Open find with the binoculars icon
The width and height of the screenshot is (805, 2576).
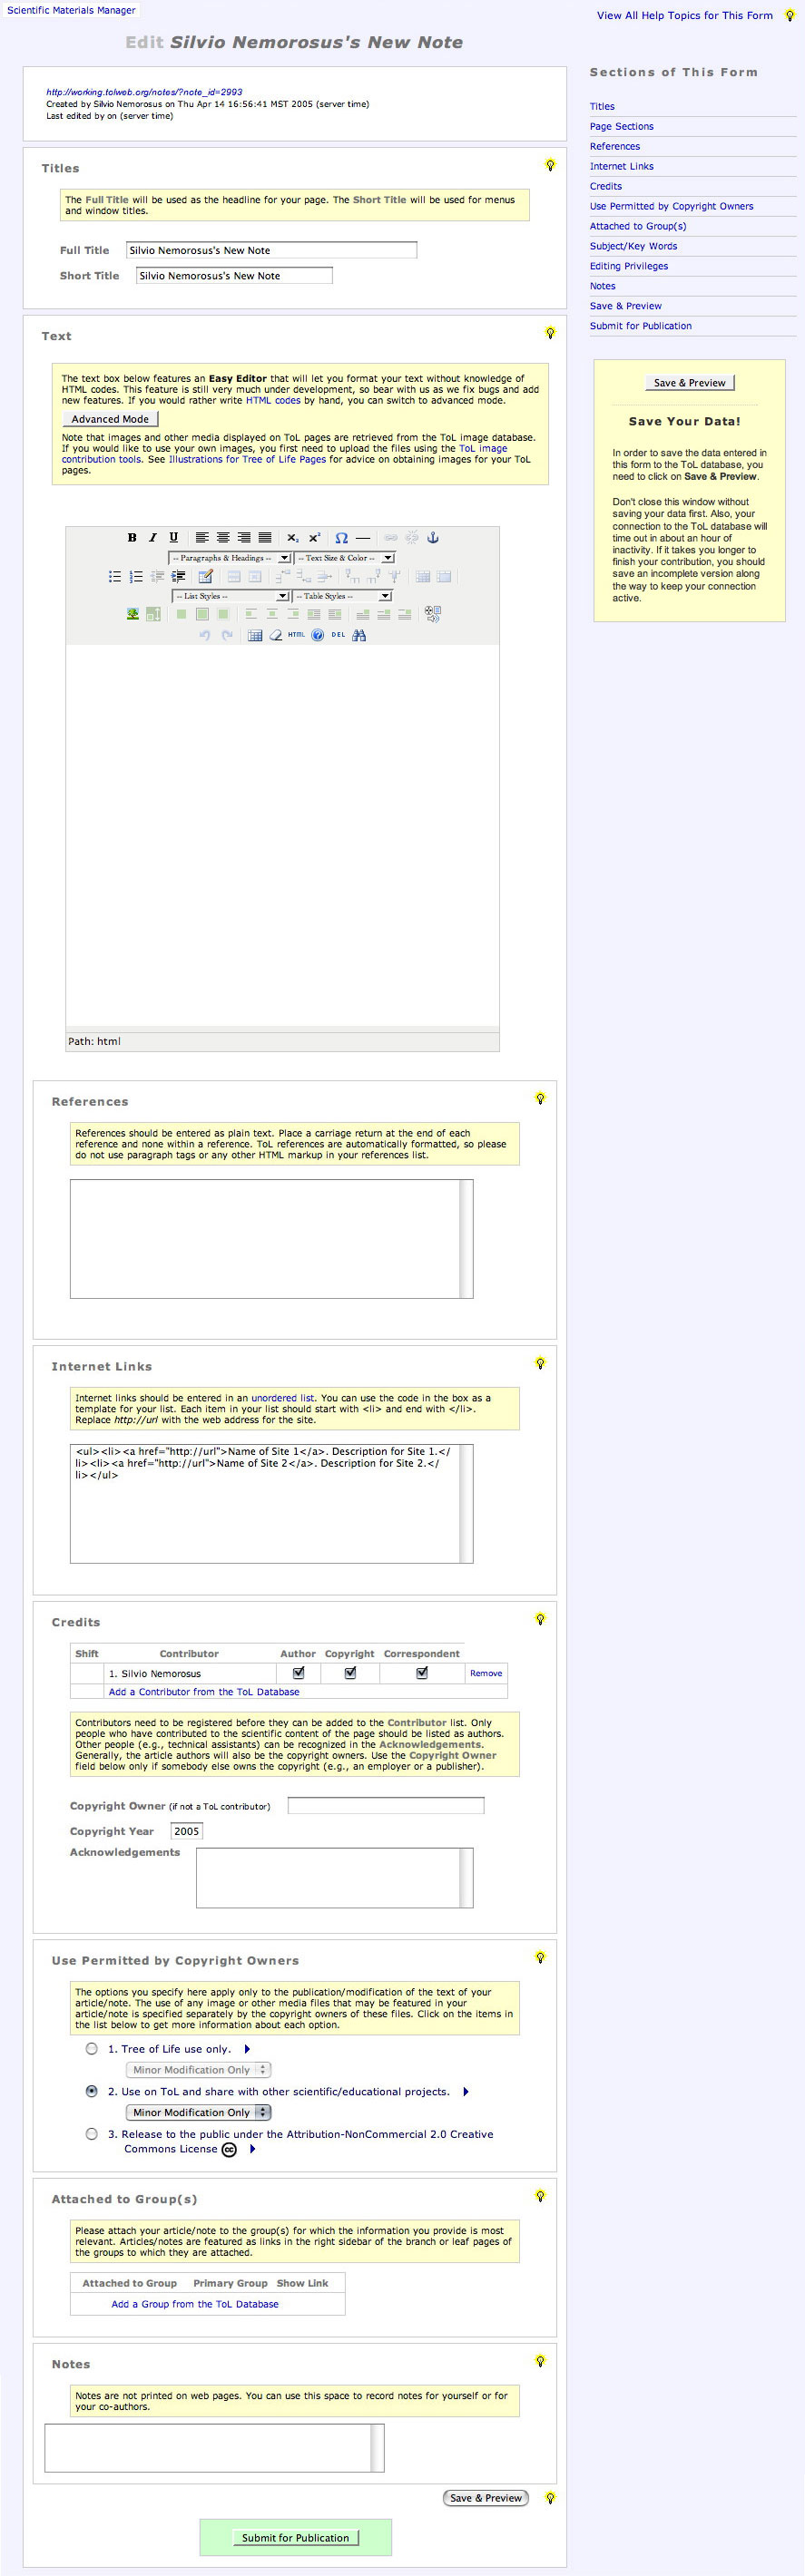click(359, 635)
